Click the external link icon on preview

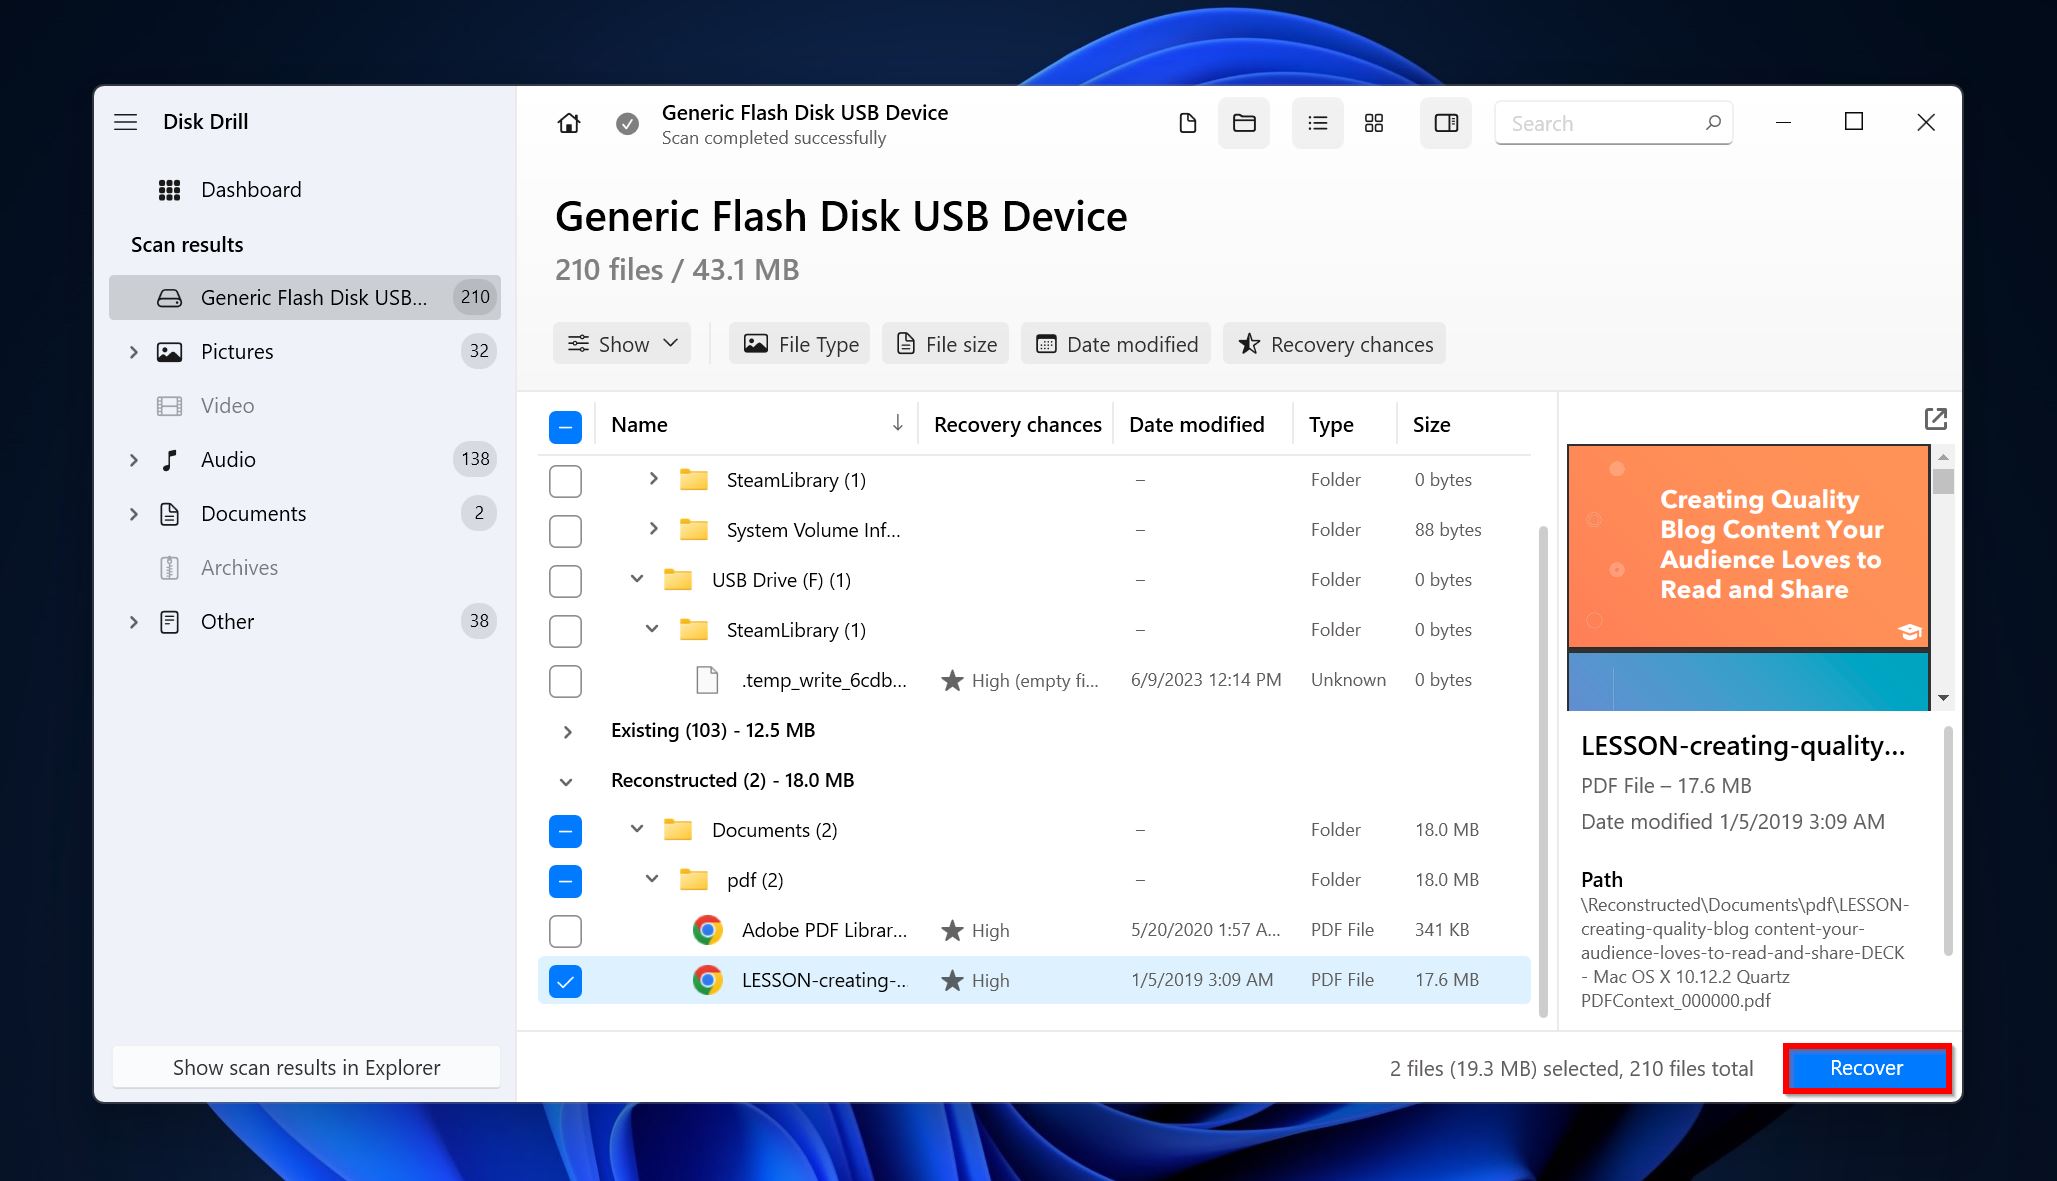[1936, 418]
